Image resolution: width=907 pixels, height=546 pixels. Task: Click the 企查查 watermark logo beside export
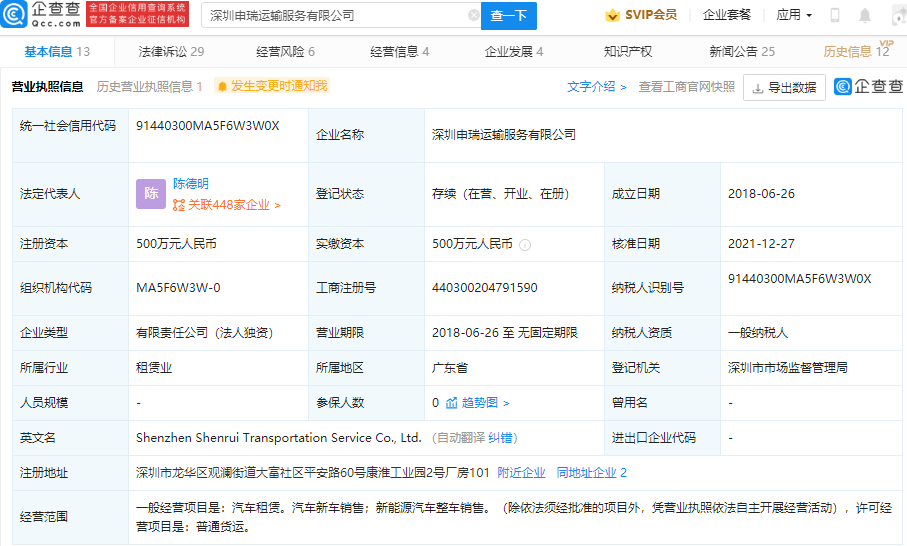[868, 87]
